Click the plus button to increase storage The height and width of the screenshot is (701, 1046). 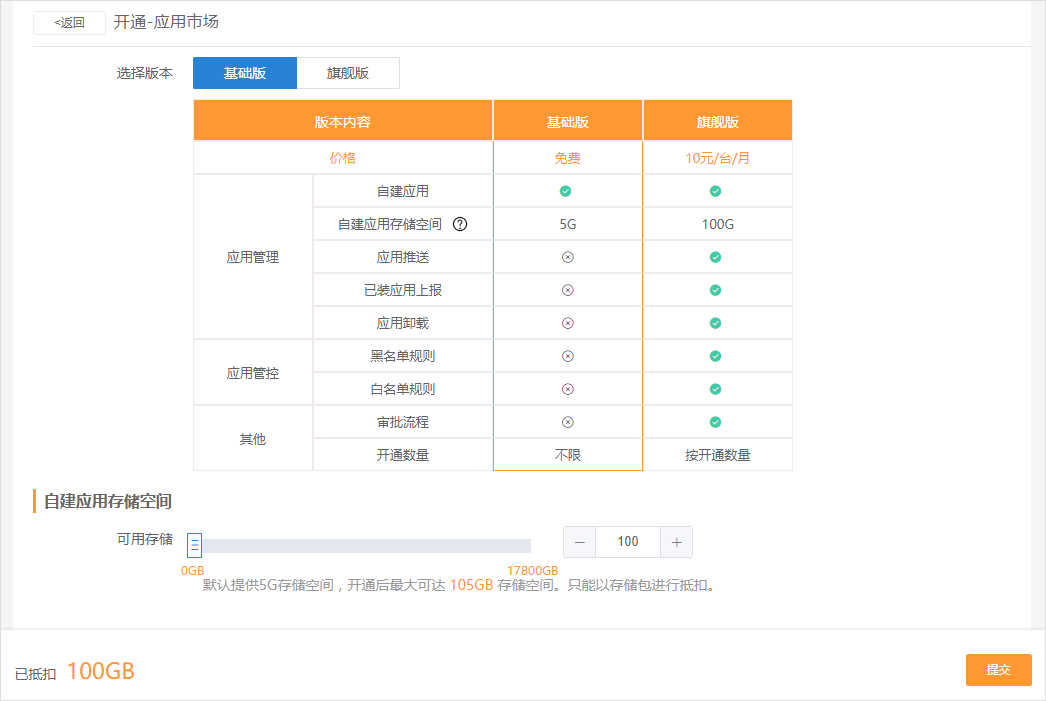point(676,541)
